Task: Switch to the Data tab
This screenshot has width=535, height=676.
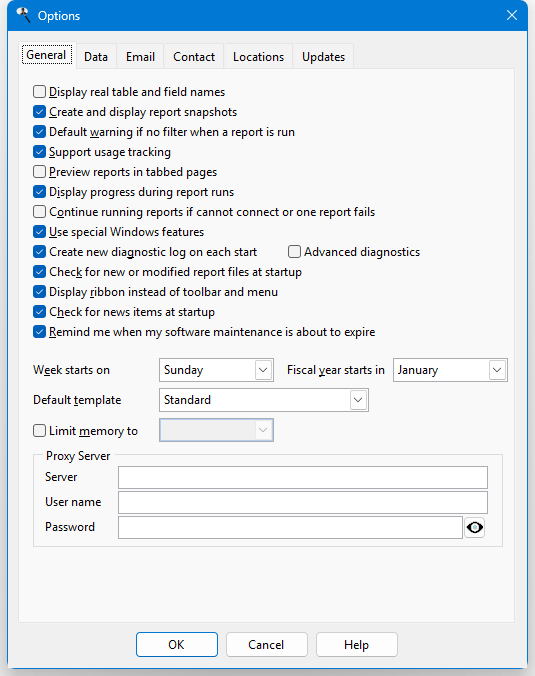Action: click(x=96, y=57)
